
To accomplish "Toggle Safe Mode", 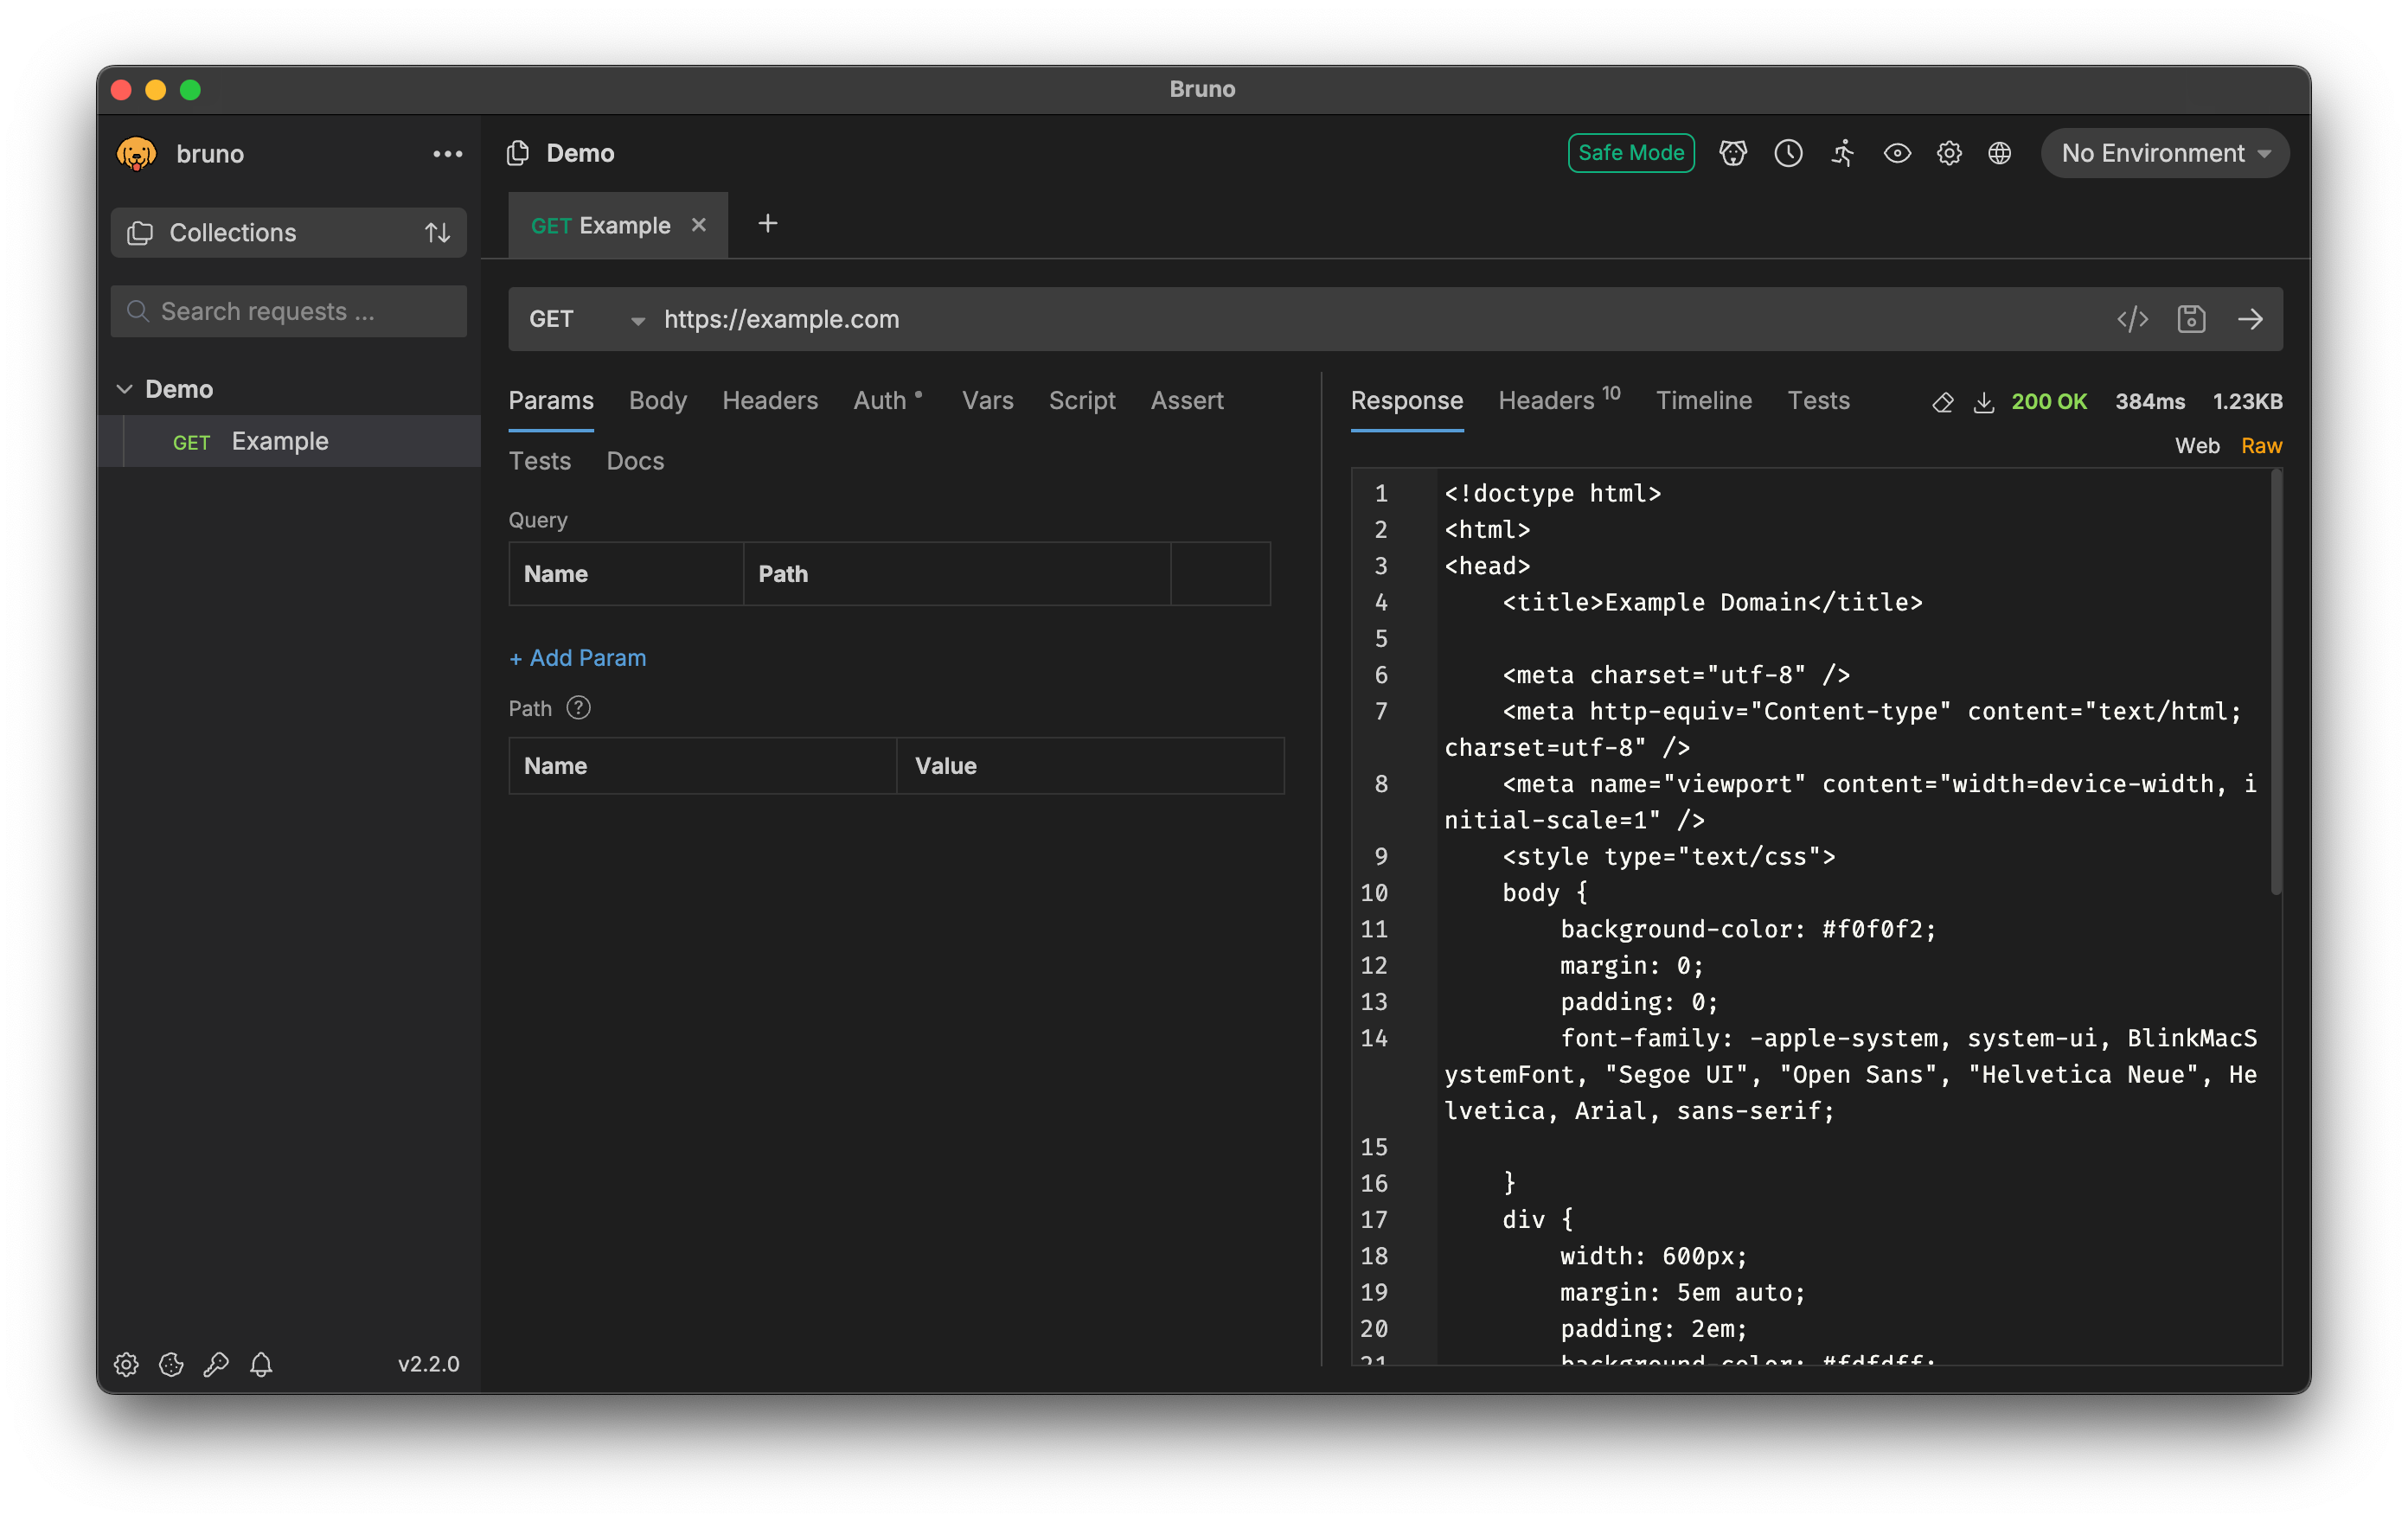I will pyautogui.click(x=1631, y=153).
